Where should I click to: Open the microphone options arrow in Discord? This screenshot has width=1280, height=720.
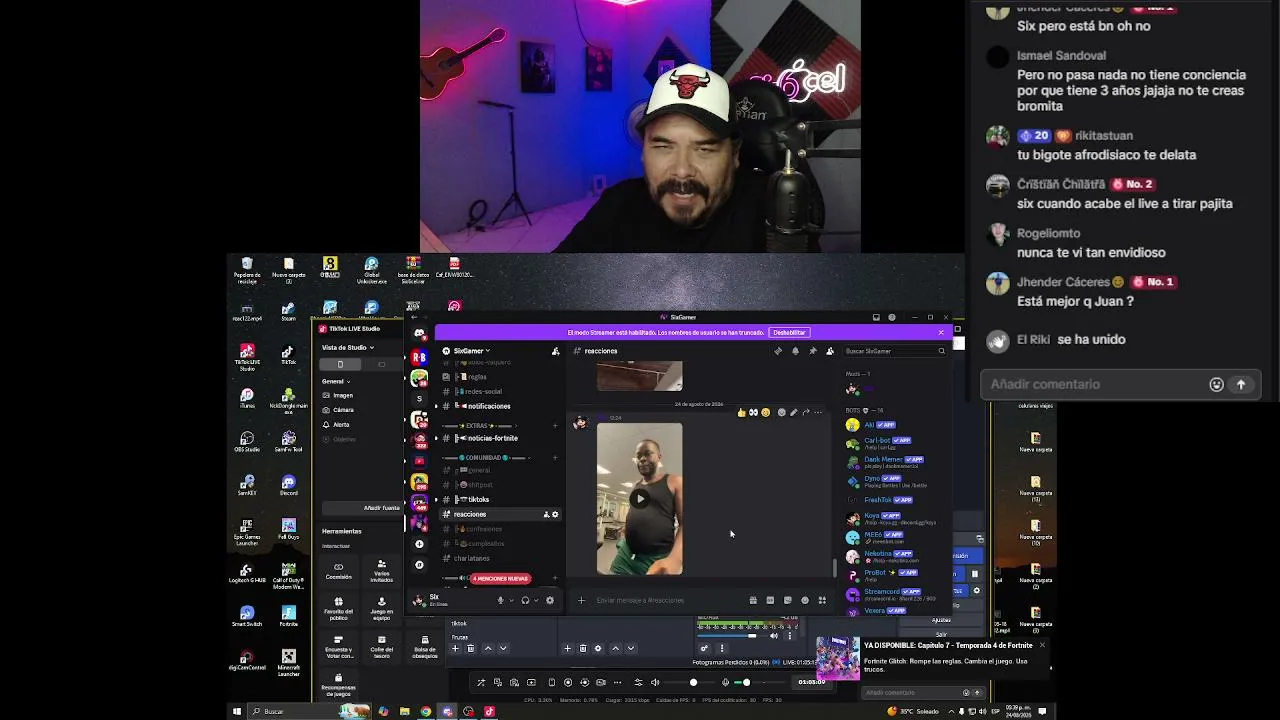pyautogui.click(x=512, y=600)
